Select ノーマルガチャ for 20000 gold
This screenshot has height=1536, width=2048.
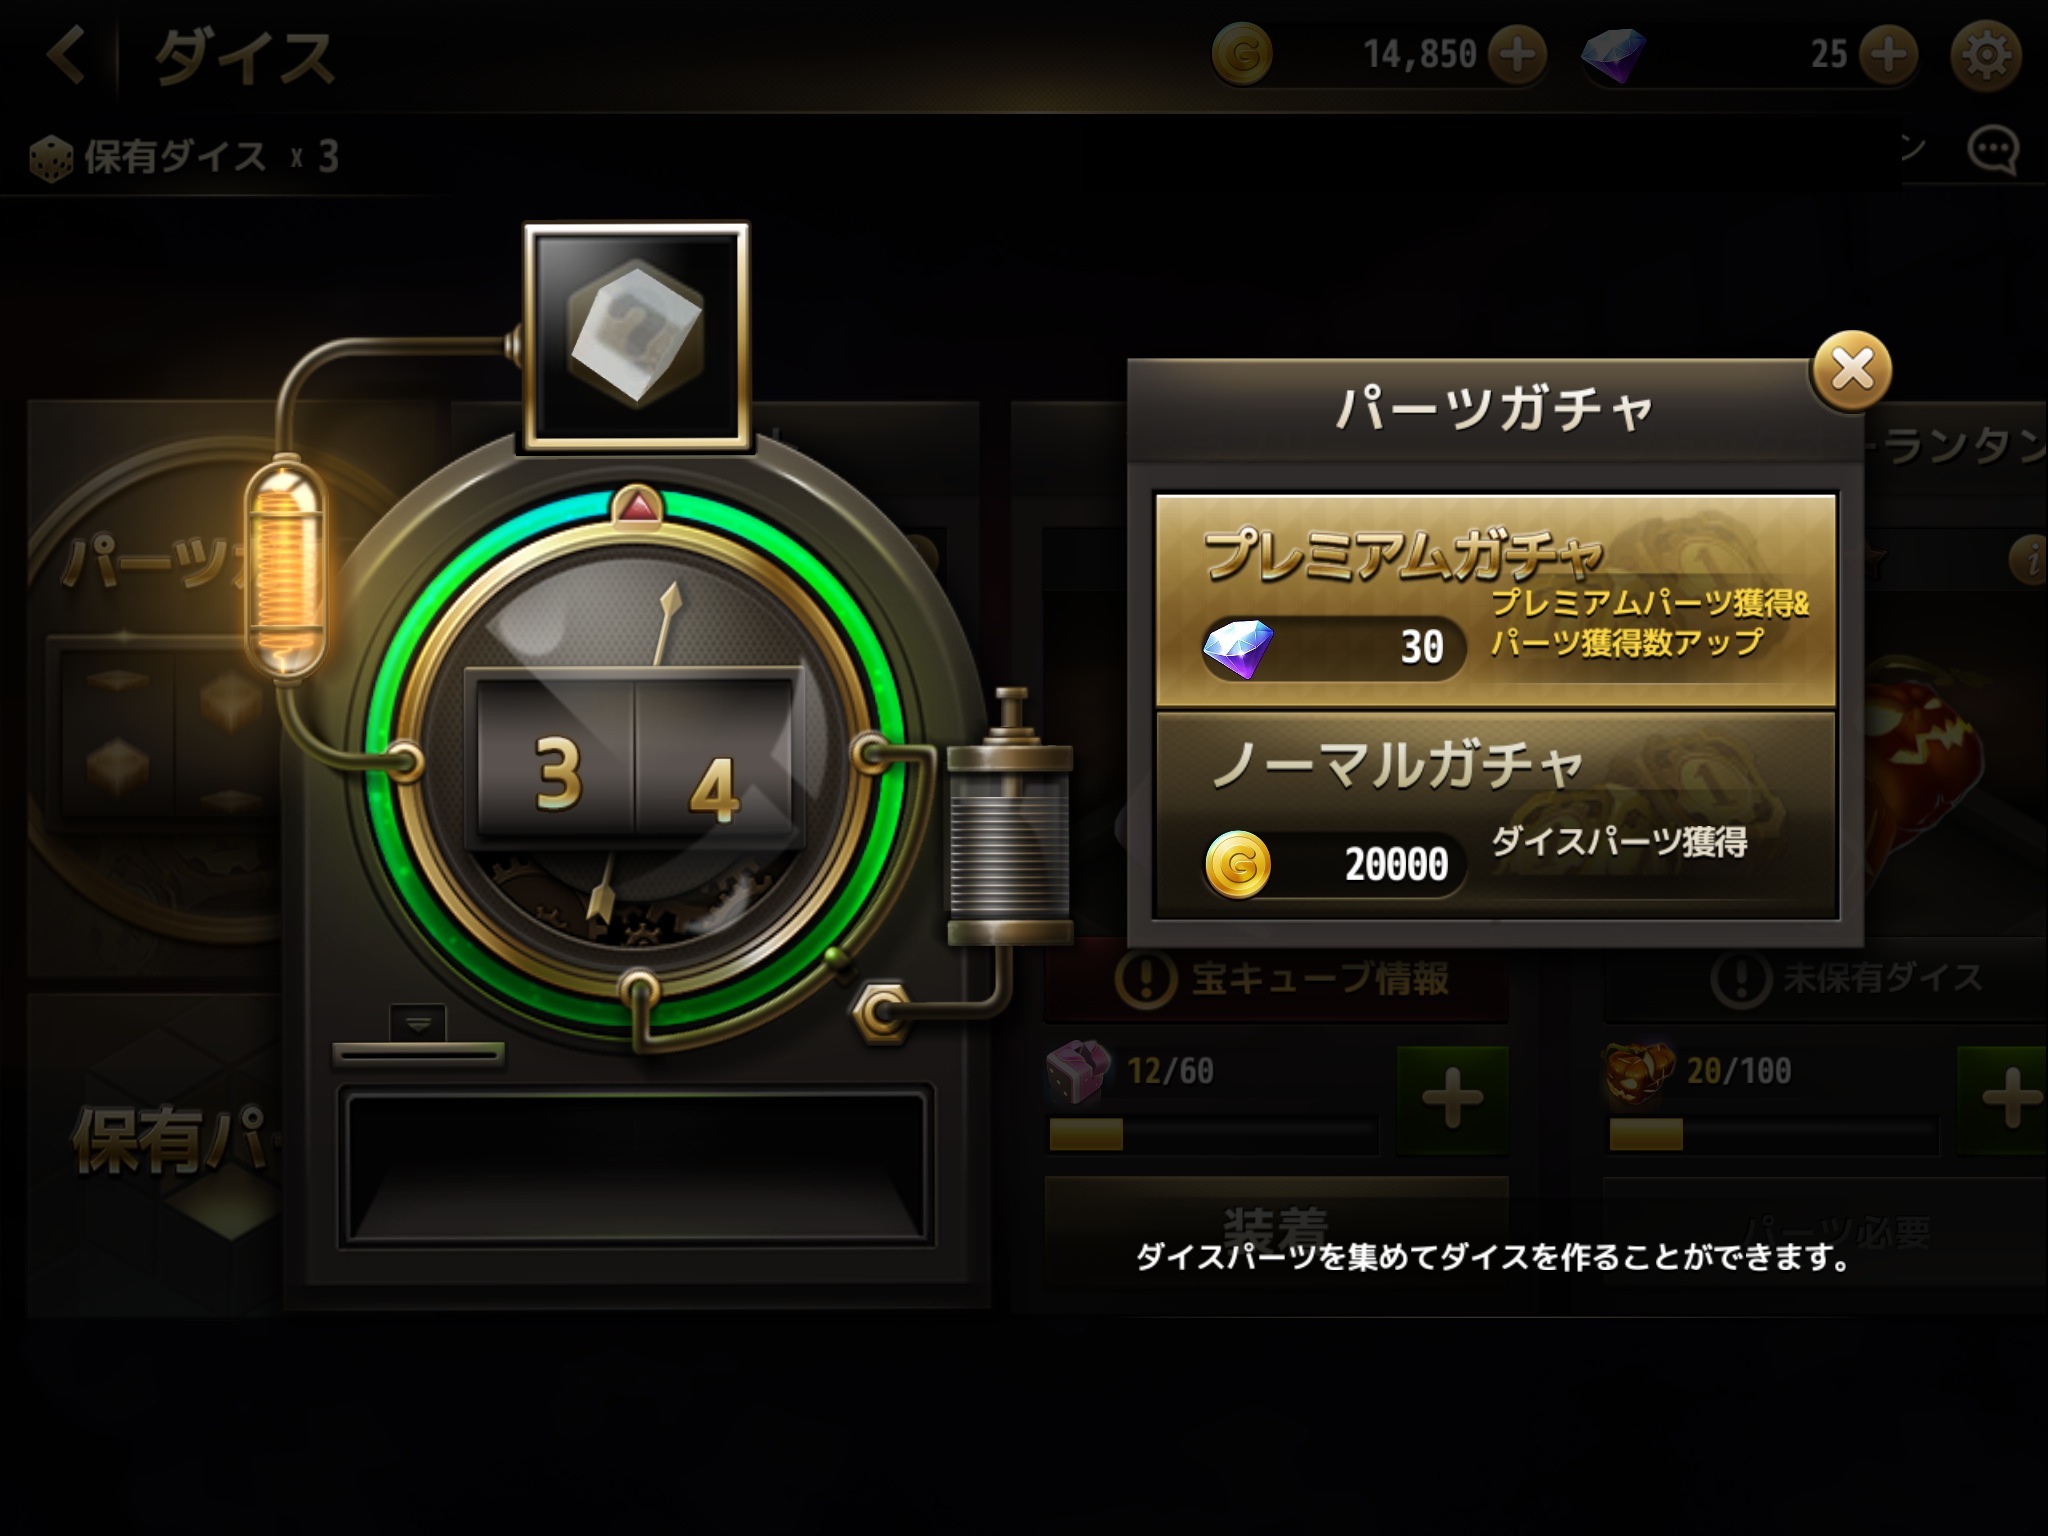pyautogui.click(x=1496, y=813)
